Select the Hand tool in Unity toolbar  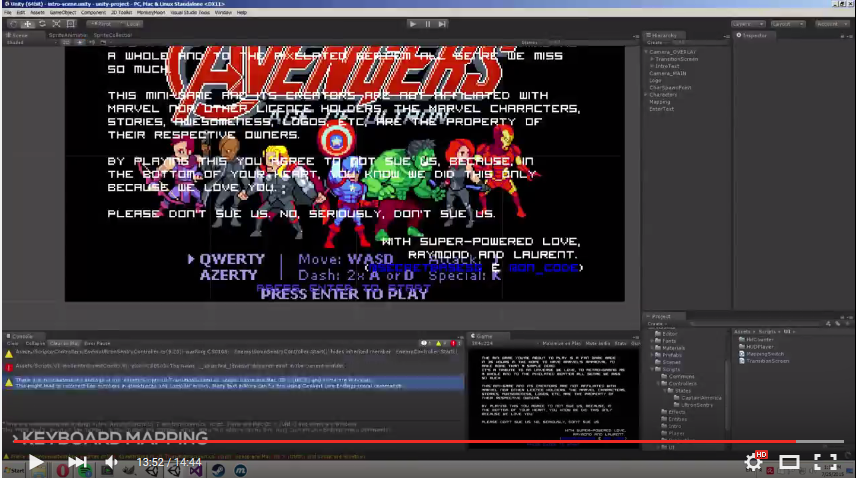tap(13, 24)
